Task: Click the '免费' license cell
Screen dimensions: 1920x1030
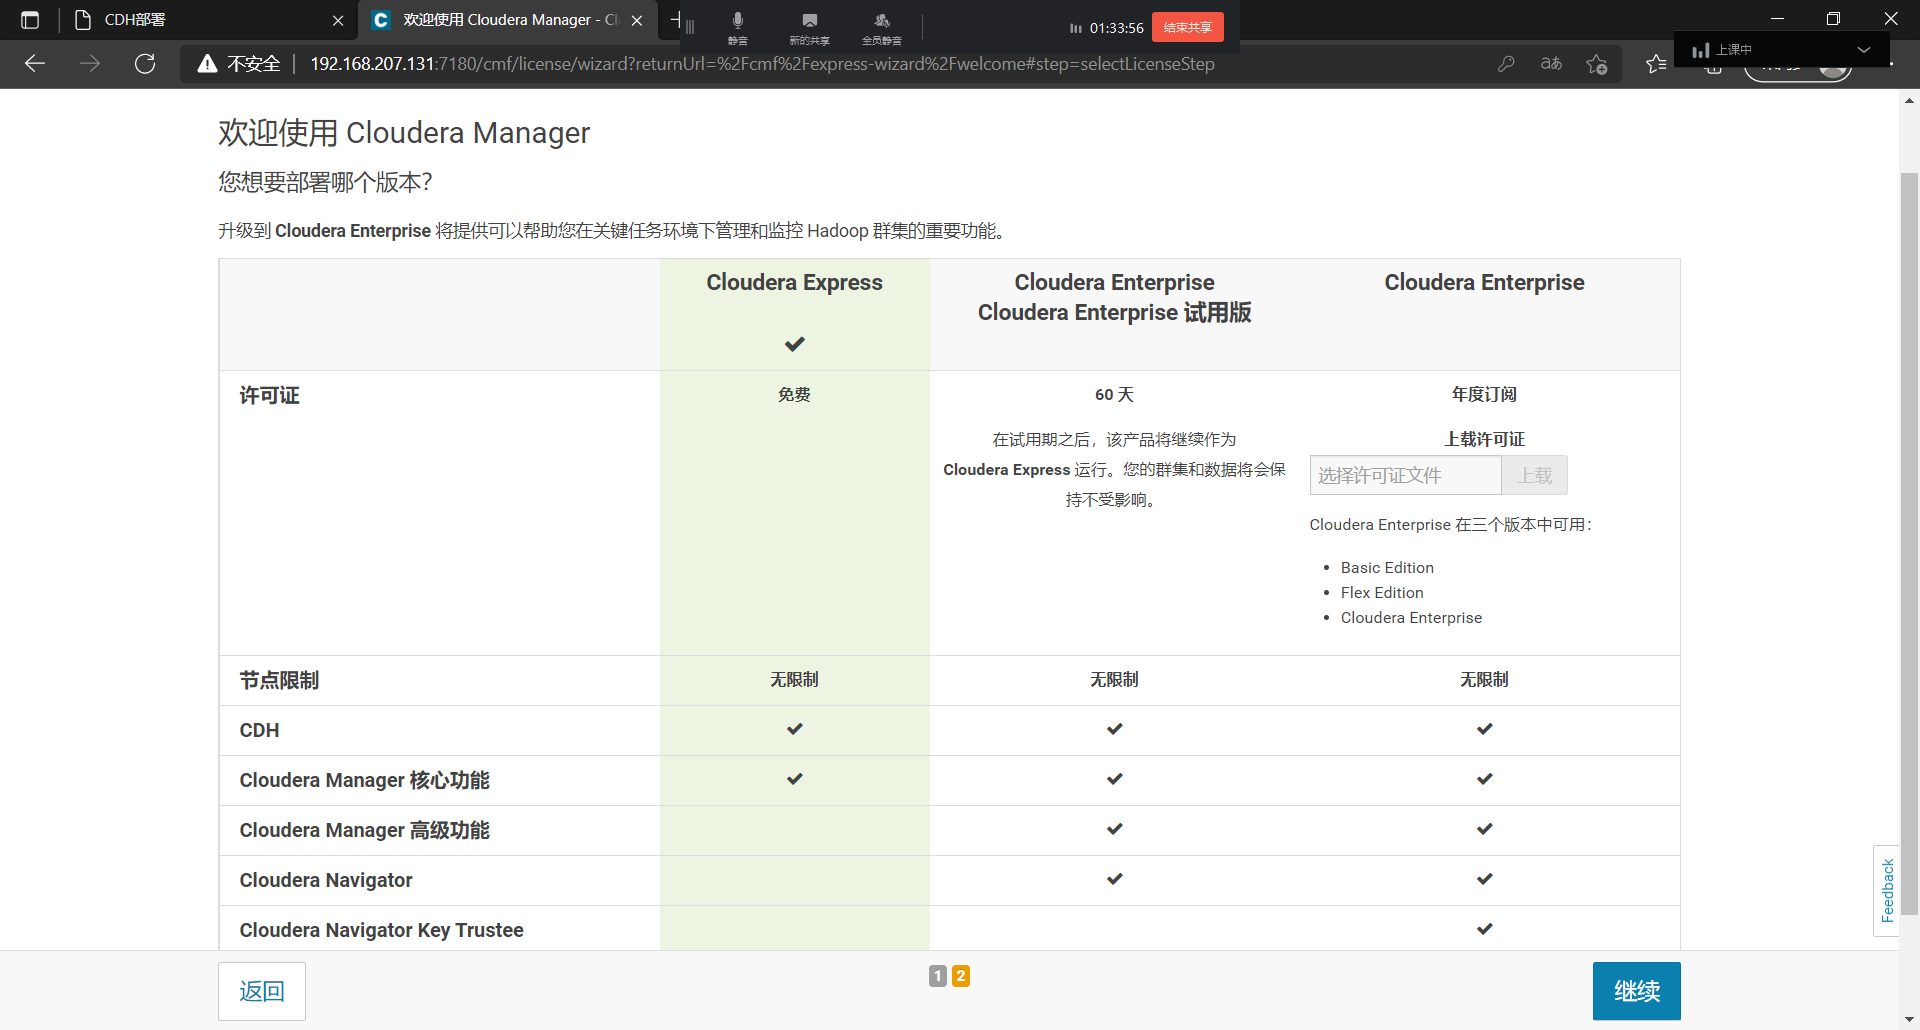Action: point(794,394)
